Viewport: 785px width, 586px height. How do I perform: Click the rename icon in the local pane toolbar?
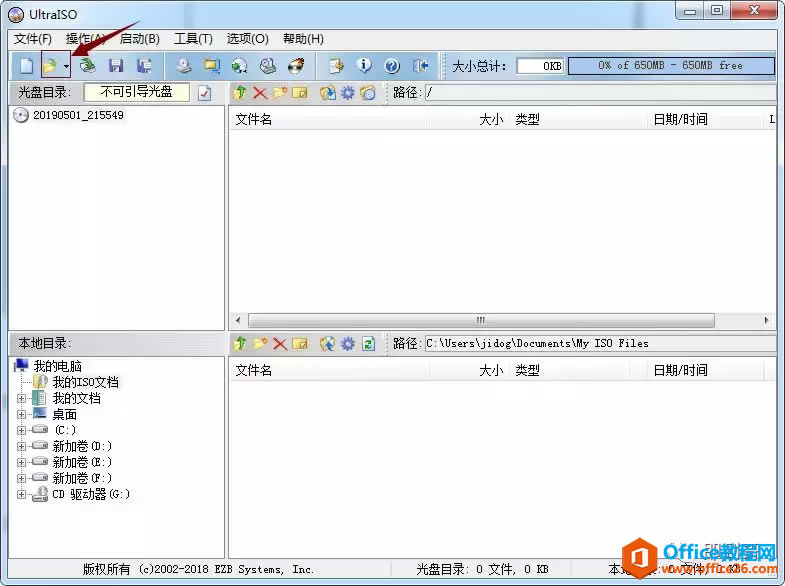click(x=299, y=343)
